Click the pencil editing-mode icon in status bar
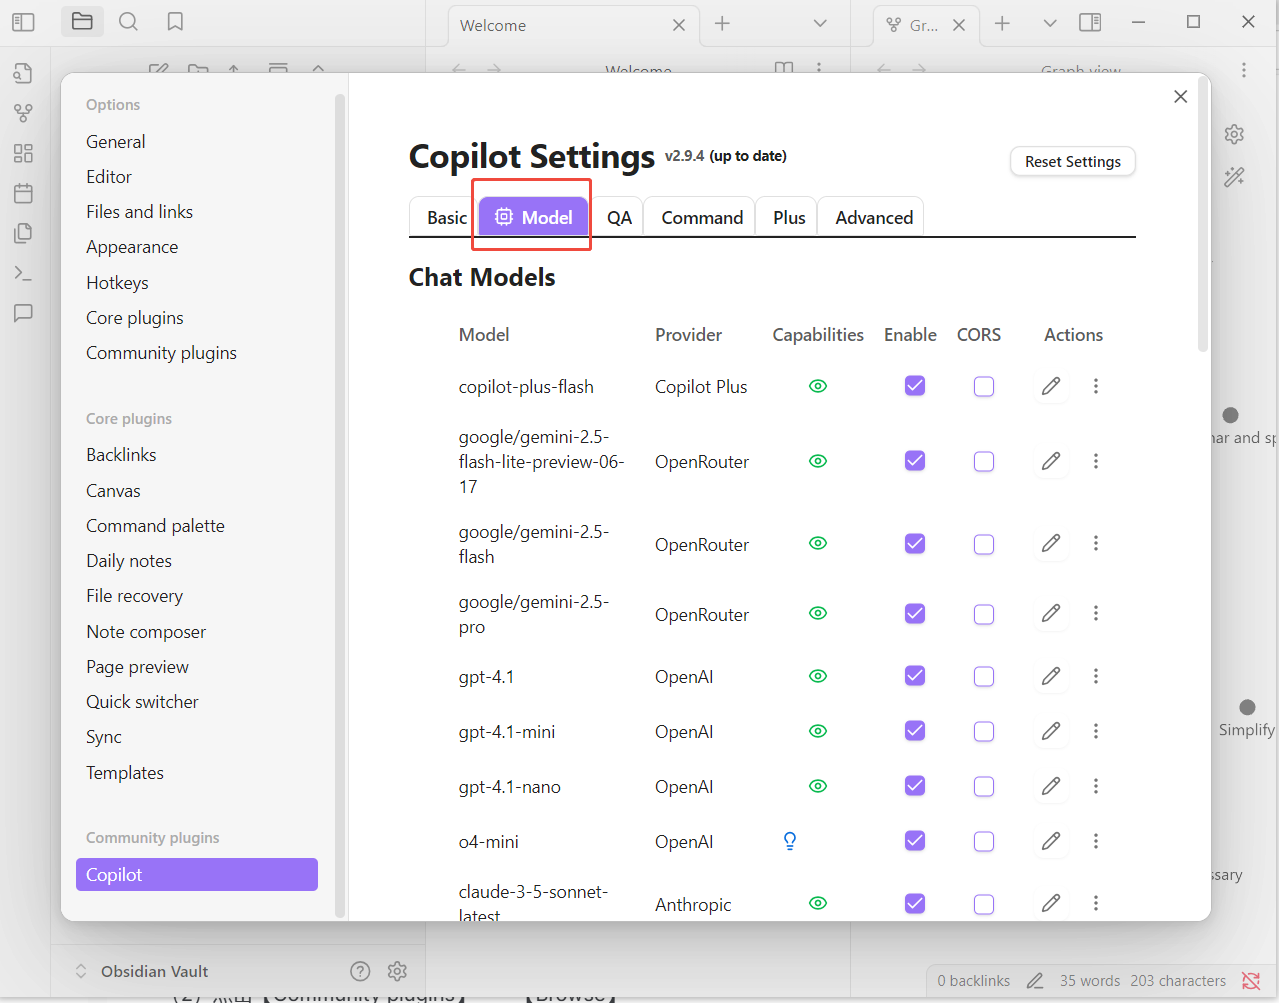1279x1003 pixels. [x=1035, y=981]
